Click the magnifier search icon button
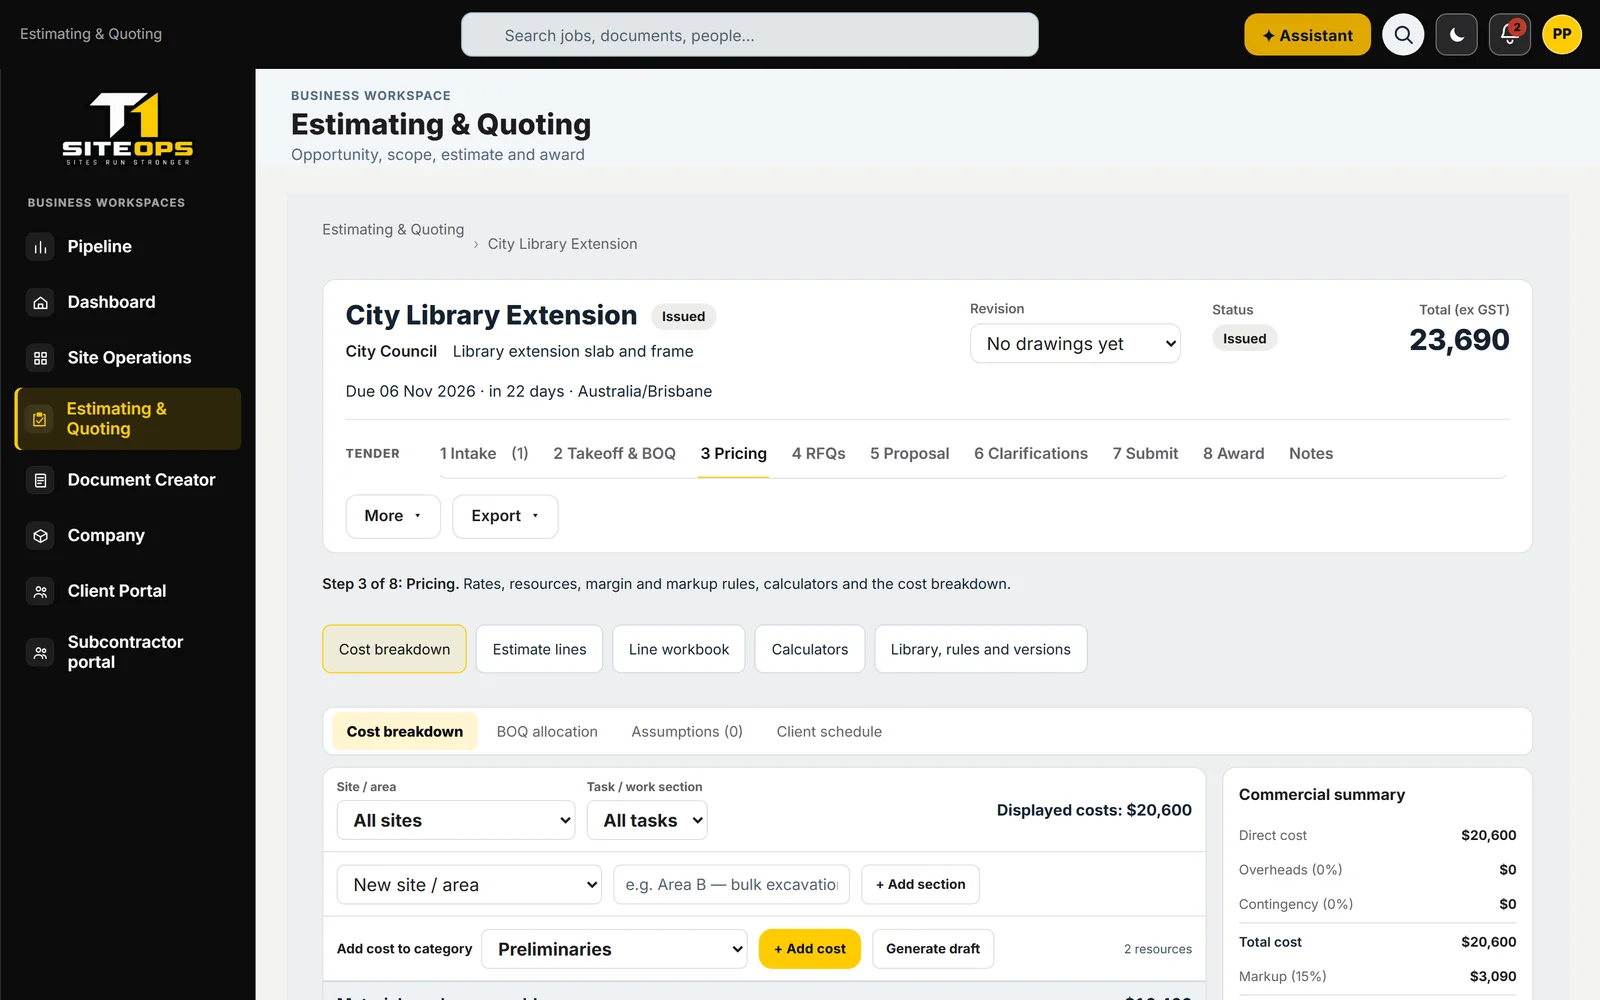The width and height of the screenshot is (1600, 1000). click(1403, 35)
